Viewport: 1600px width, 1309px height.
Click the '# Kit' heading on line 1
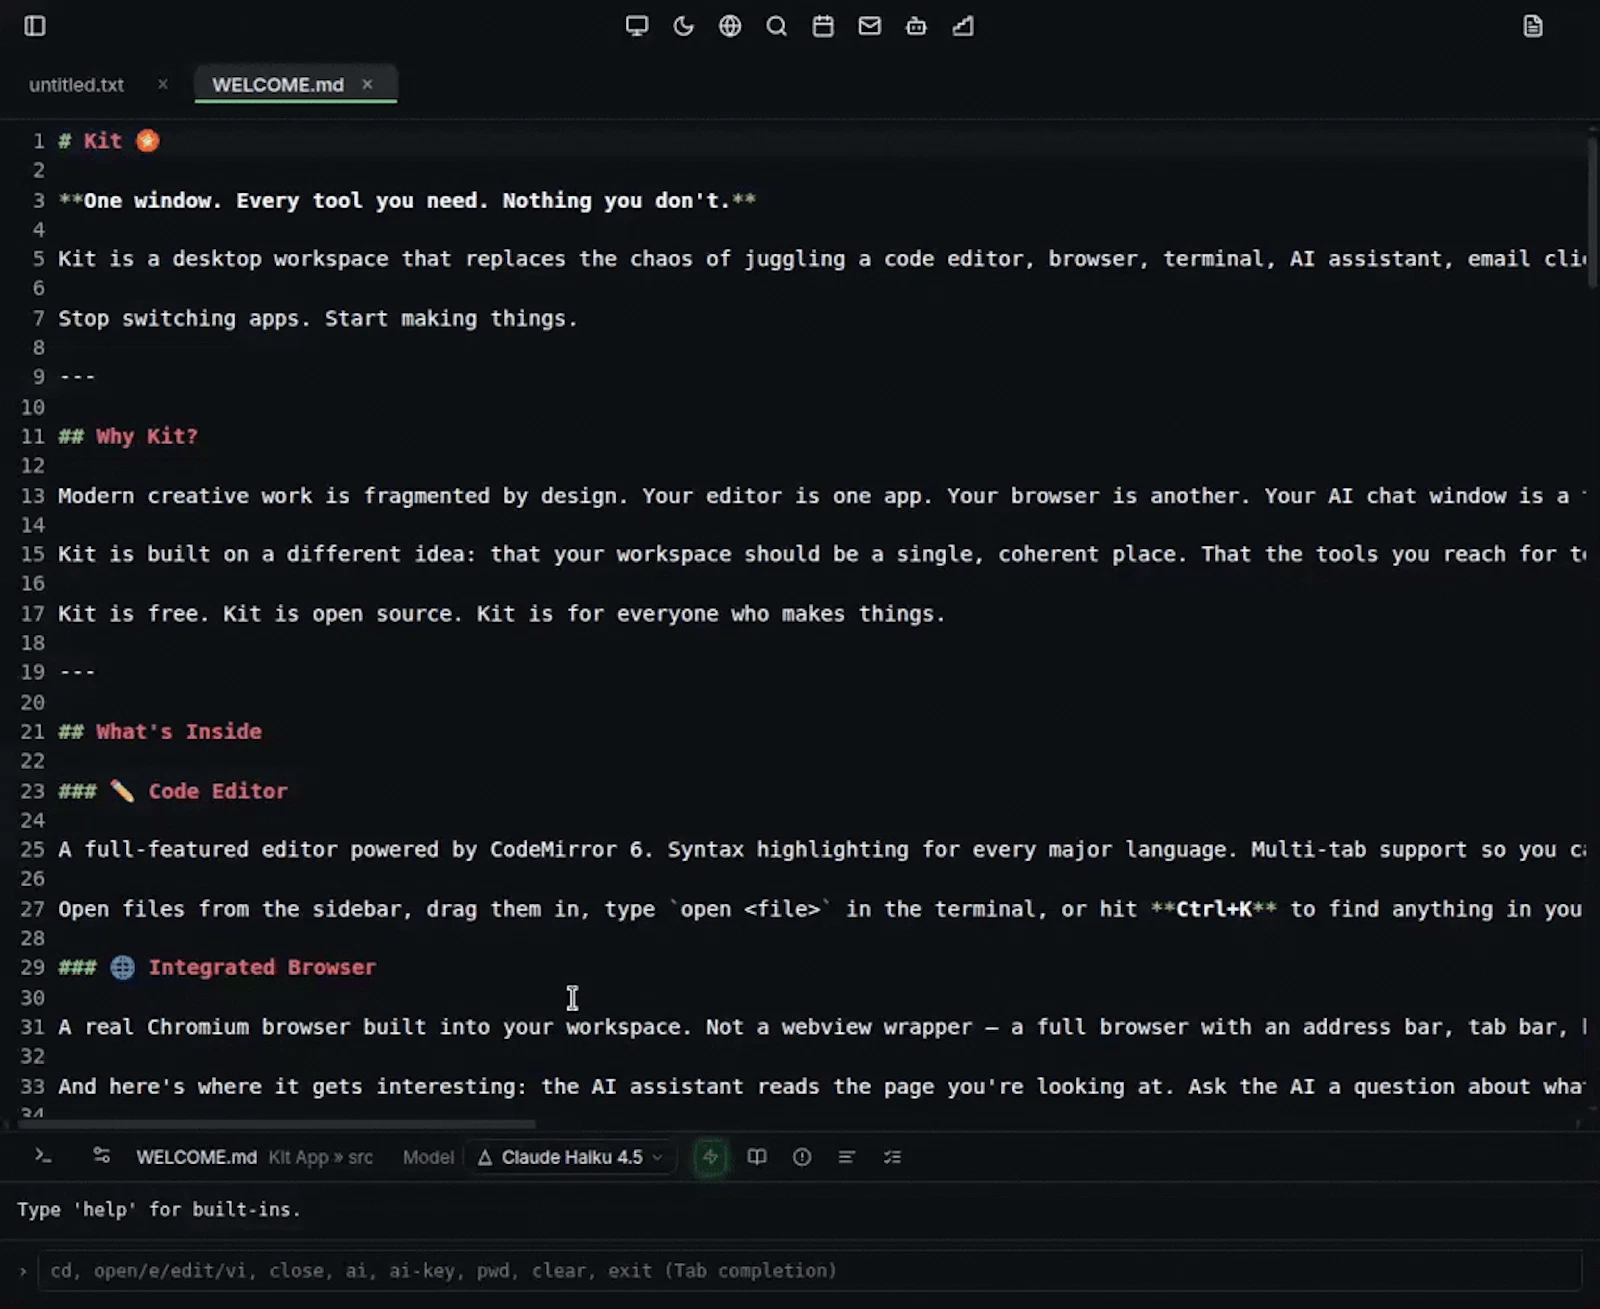[108, 141]
